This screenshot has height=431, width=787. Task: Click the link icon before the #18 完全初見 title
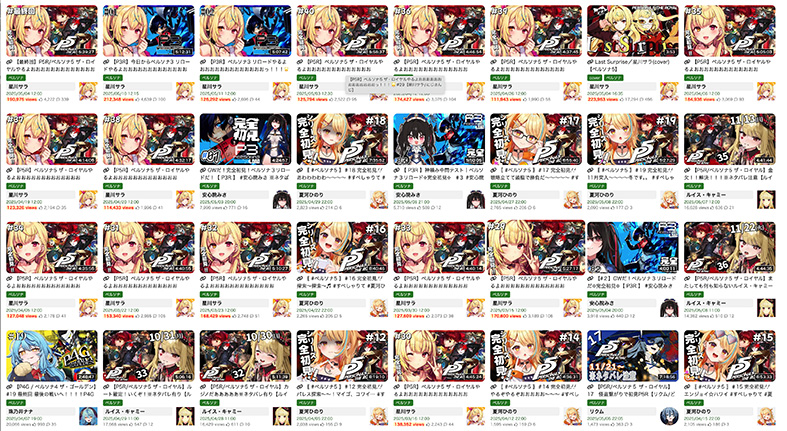tap(300, 171)
